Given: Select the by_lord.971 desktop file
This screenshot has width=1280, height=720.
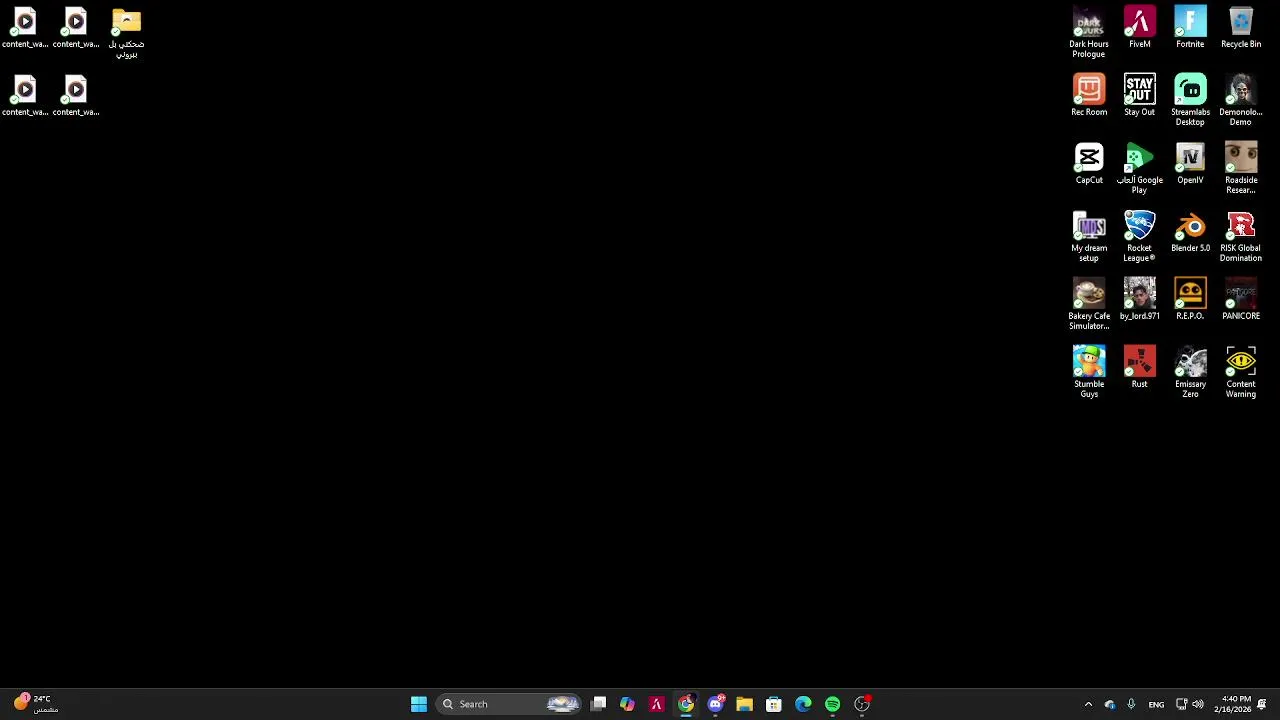Looking at the screenshot, I should pyautogui.click(x=1139, y=300).
